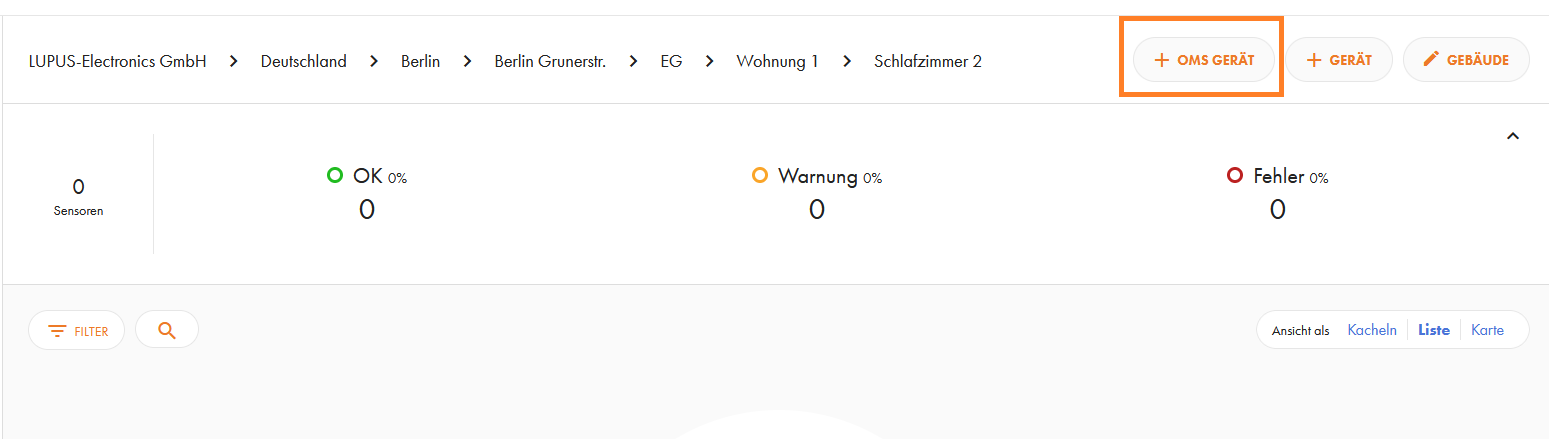Viewport: 1549px width, 439px height.
Task: Open Gebäude edit with pencil icon
Action: pyautogui.click(x=1466, y=60)
